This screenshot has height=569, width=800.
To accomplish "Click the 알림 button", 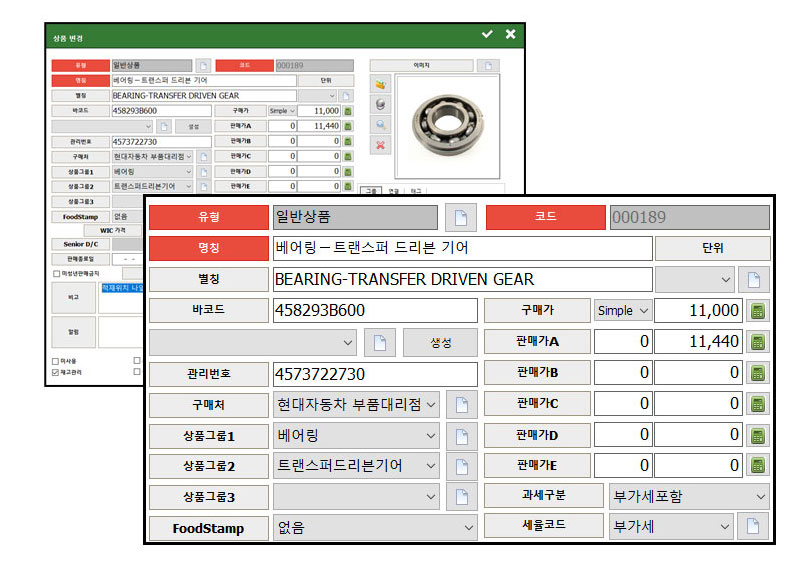I will click(x=73, y=332).
